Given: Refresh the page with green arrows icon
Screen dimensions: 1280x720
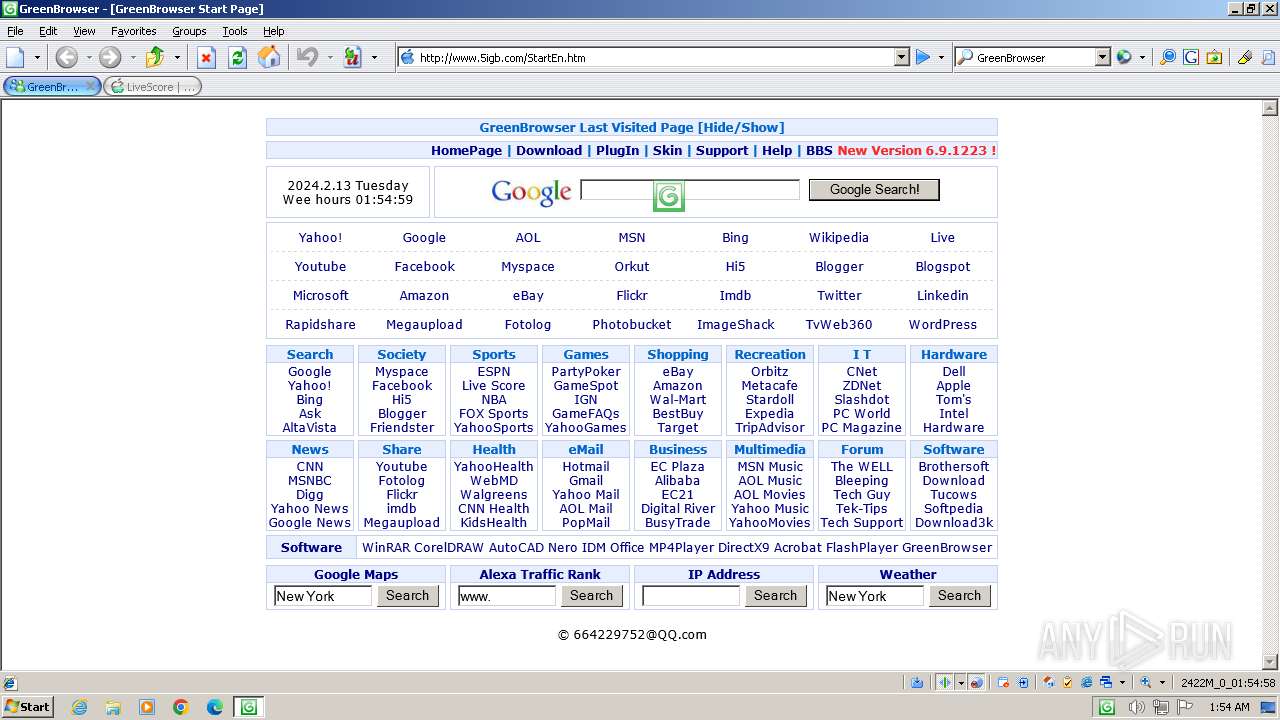Looking at the screenshot, I should 237,57.
